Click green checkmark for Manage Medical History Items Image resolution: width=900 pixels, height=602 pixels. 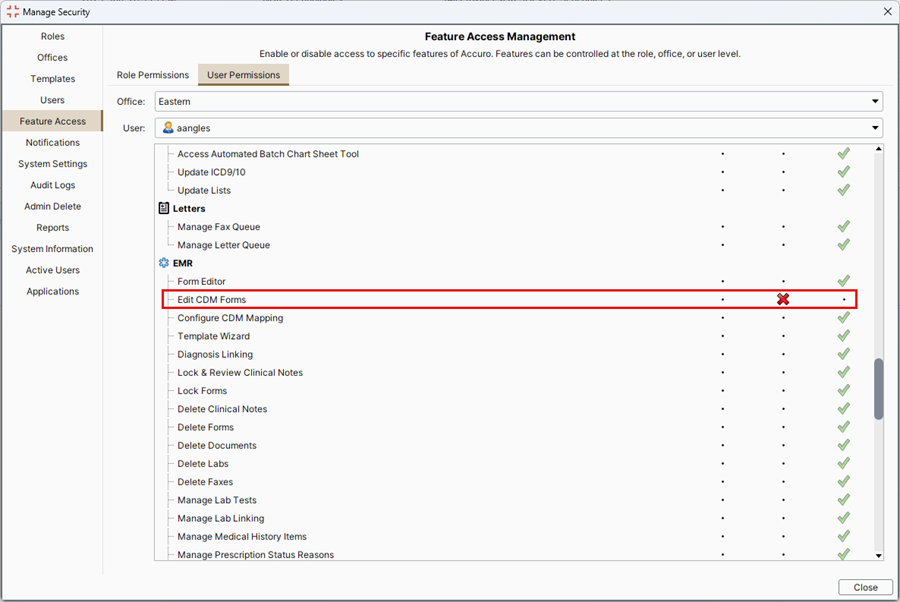coord(843,537)
